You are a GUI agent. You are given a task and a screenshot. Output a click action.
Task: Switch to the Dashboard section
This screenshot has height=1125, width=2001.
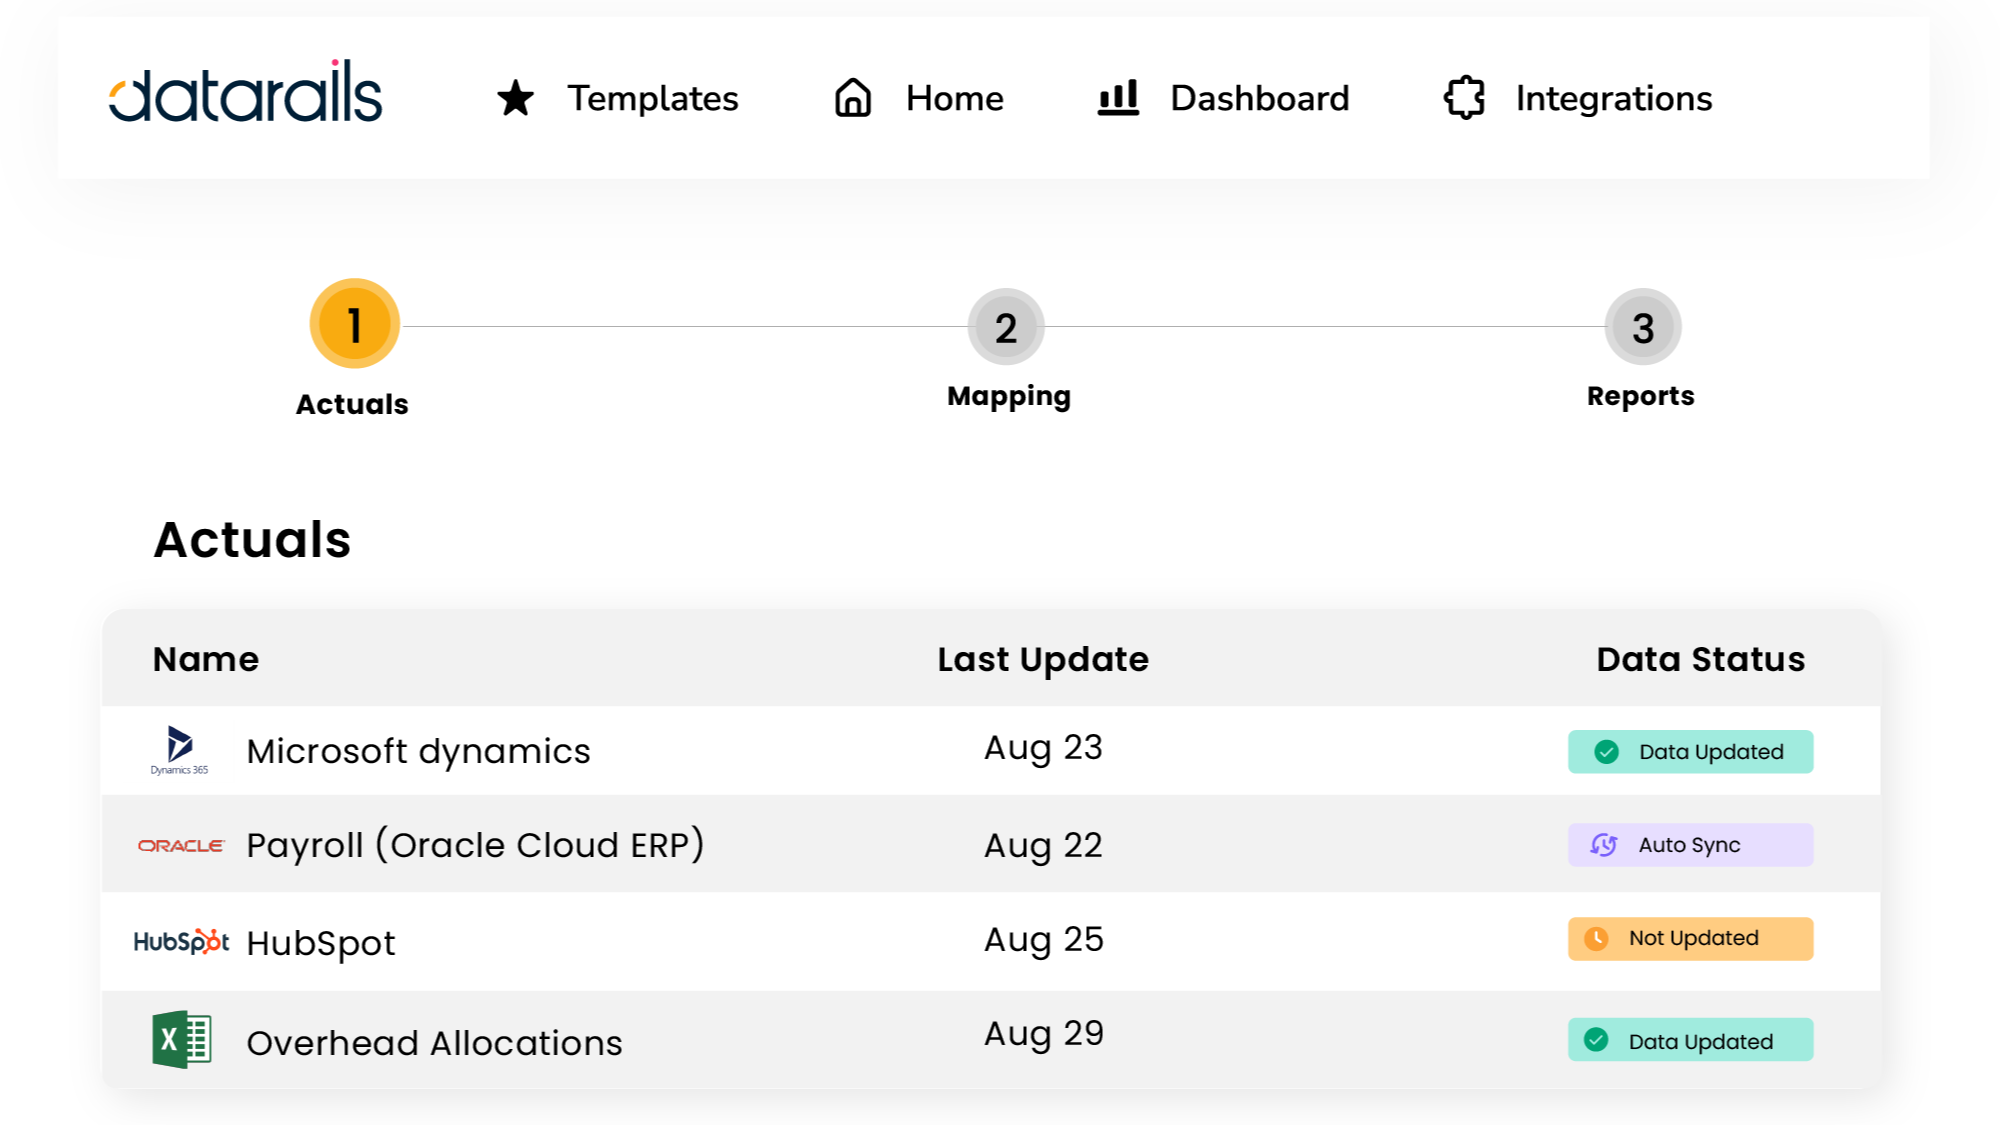coord(1259,97)
